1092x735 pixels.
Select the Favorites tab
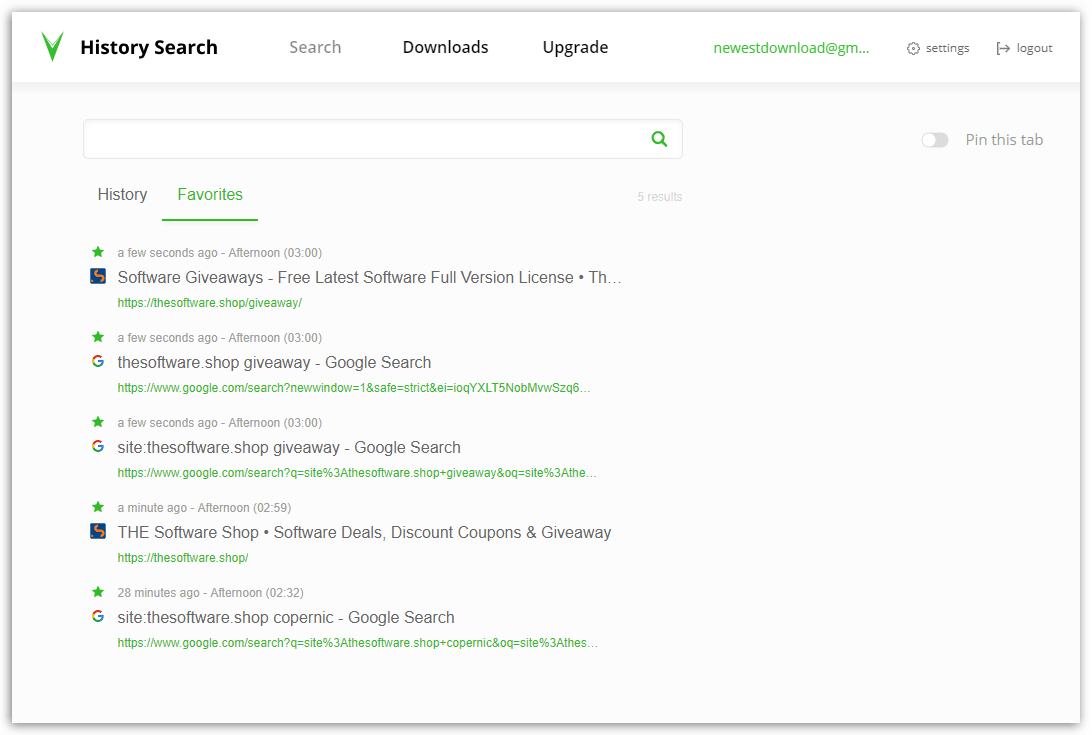[x=210, y=195]
